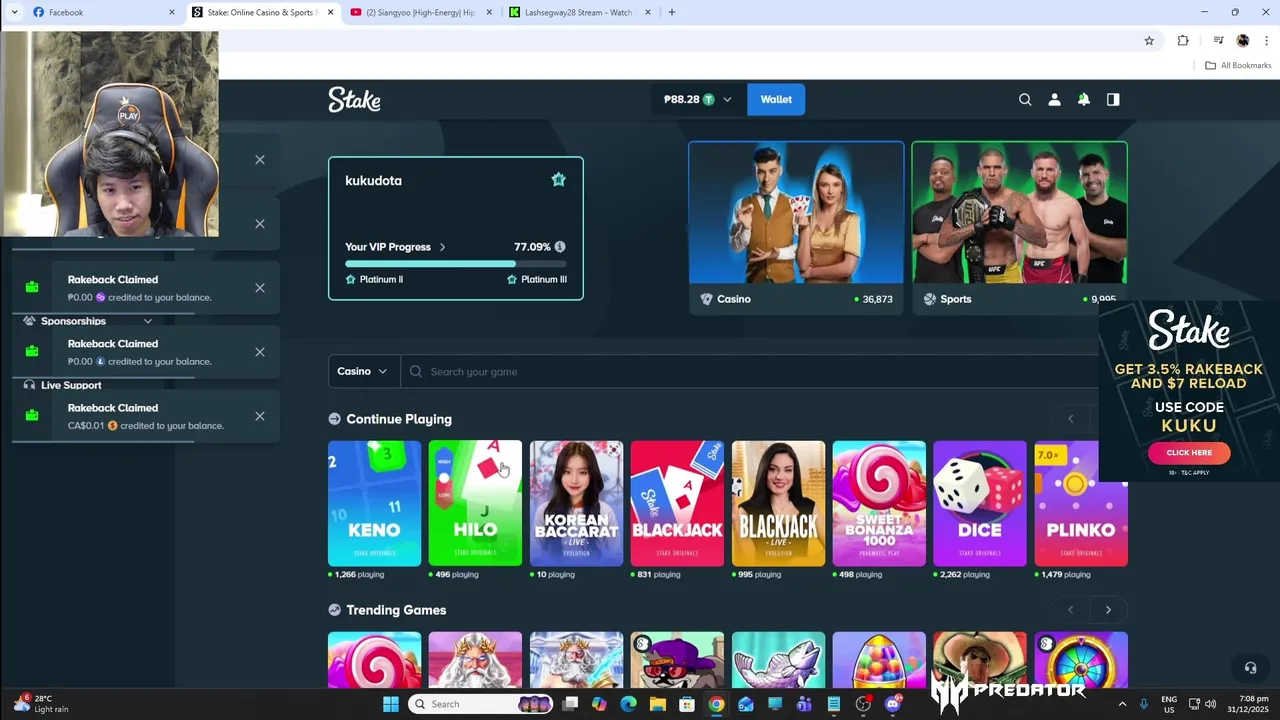Click the Wallet button
This screenshot has width=1280, height=720.
(x=776, y=99)
